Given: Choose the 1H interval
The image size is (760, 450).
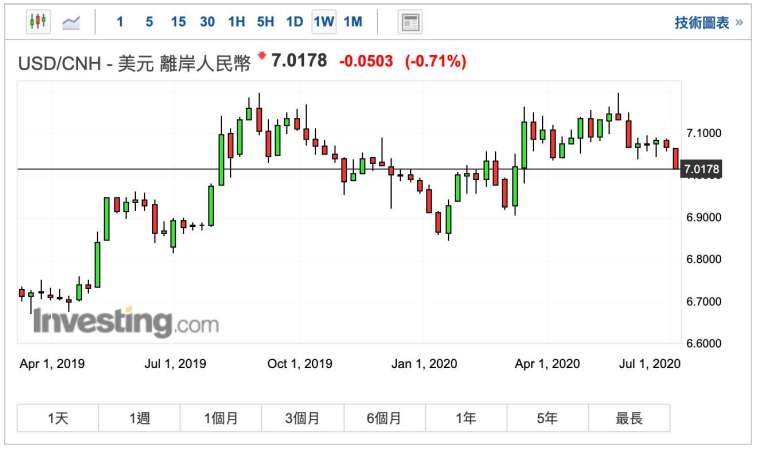Looking at the screenshot, I should pyautogui.click(x=237, y=22).
